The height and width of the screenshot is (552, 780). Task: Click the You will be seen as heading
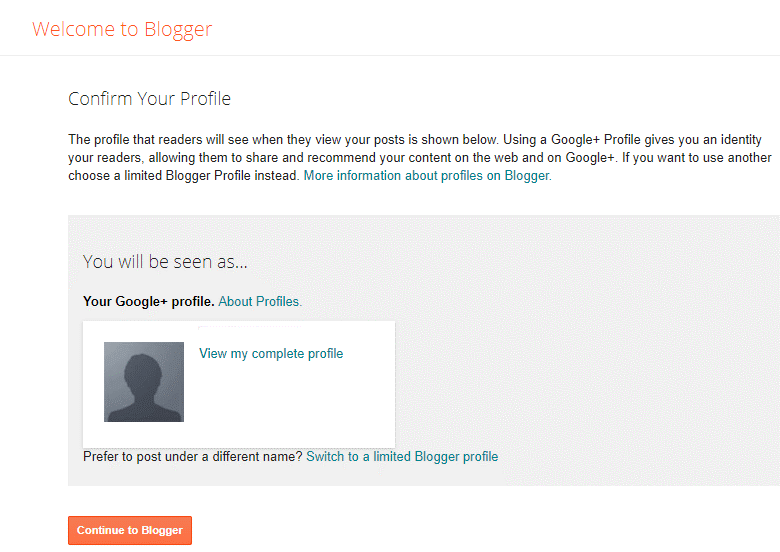click(165, 262)
